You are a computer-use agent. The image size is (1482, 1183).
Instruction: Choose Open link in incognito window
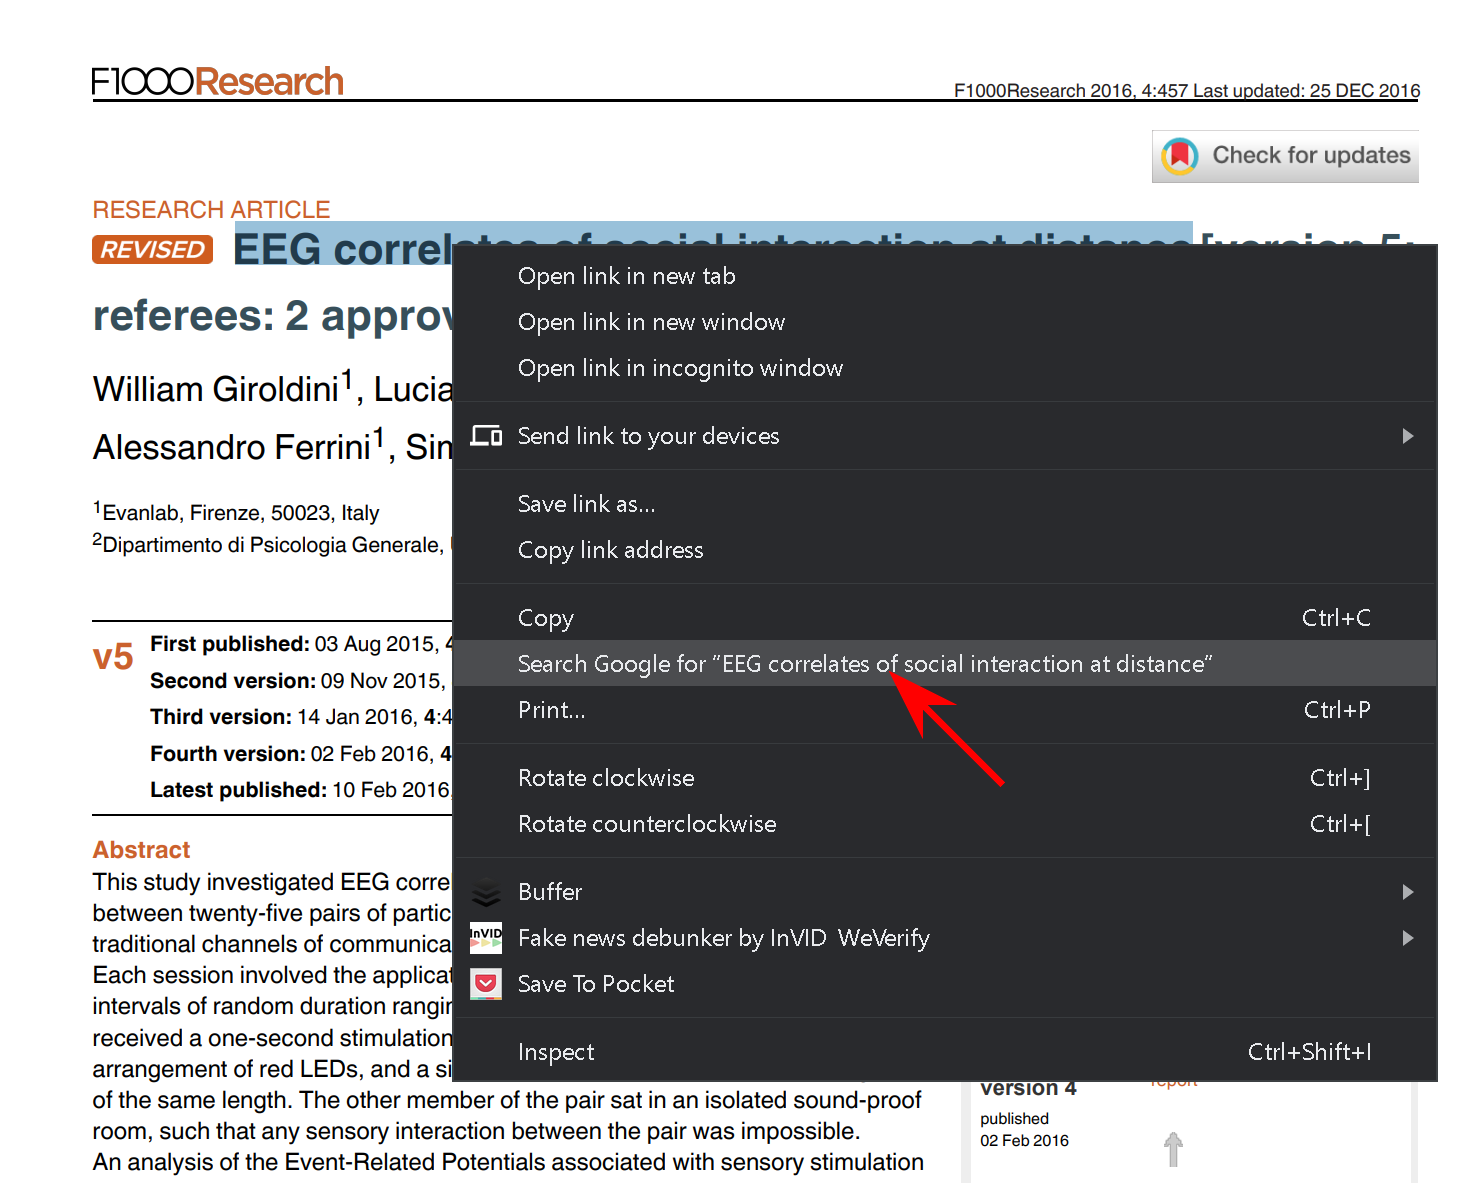pos(680,368)
